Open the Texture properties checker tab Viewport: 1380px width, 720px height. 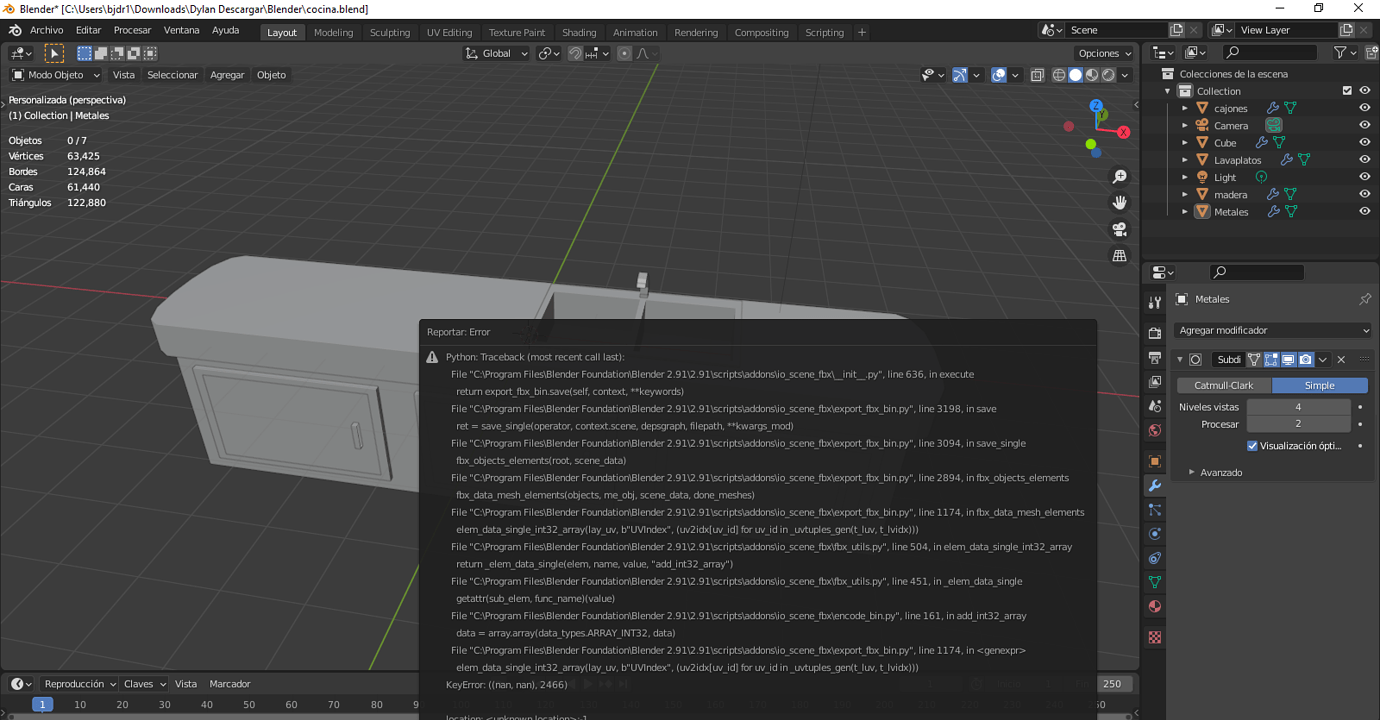point(1155,637)
